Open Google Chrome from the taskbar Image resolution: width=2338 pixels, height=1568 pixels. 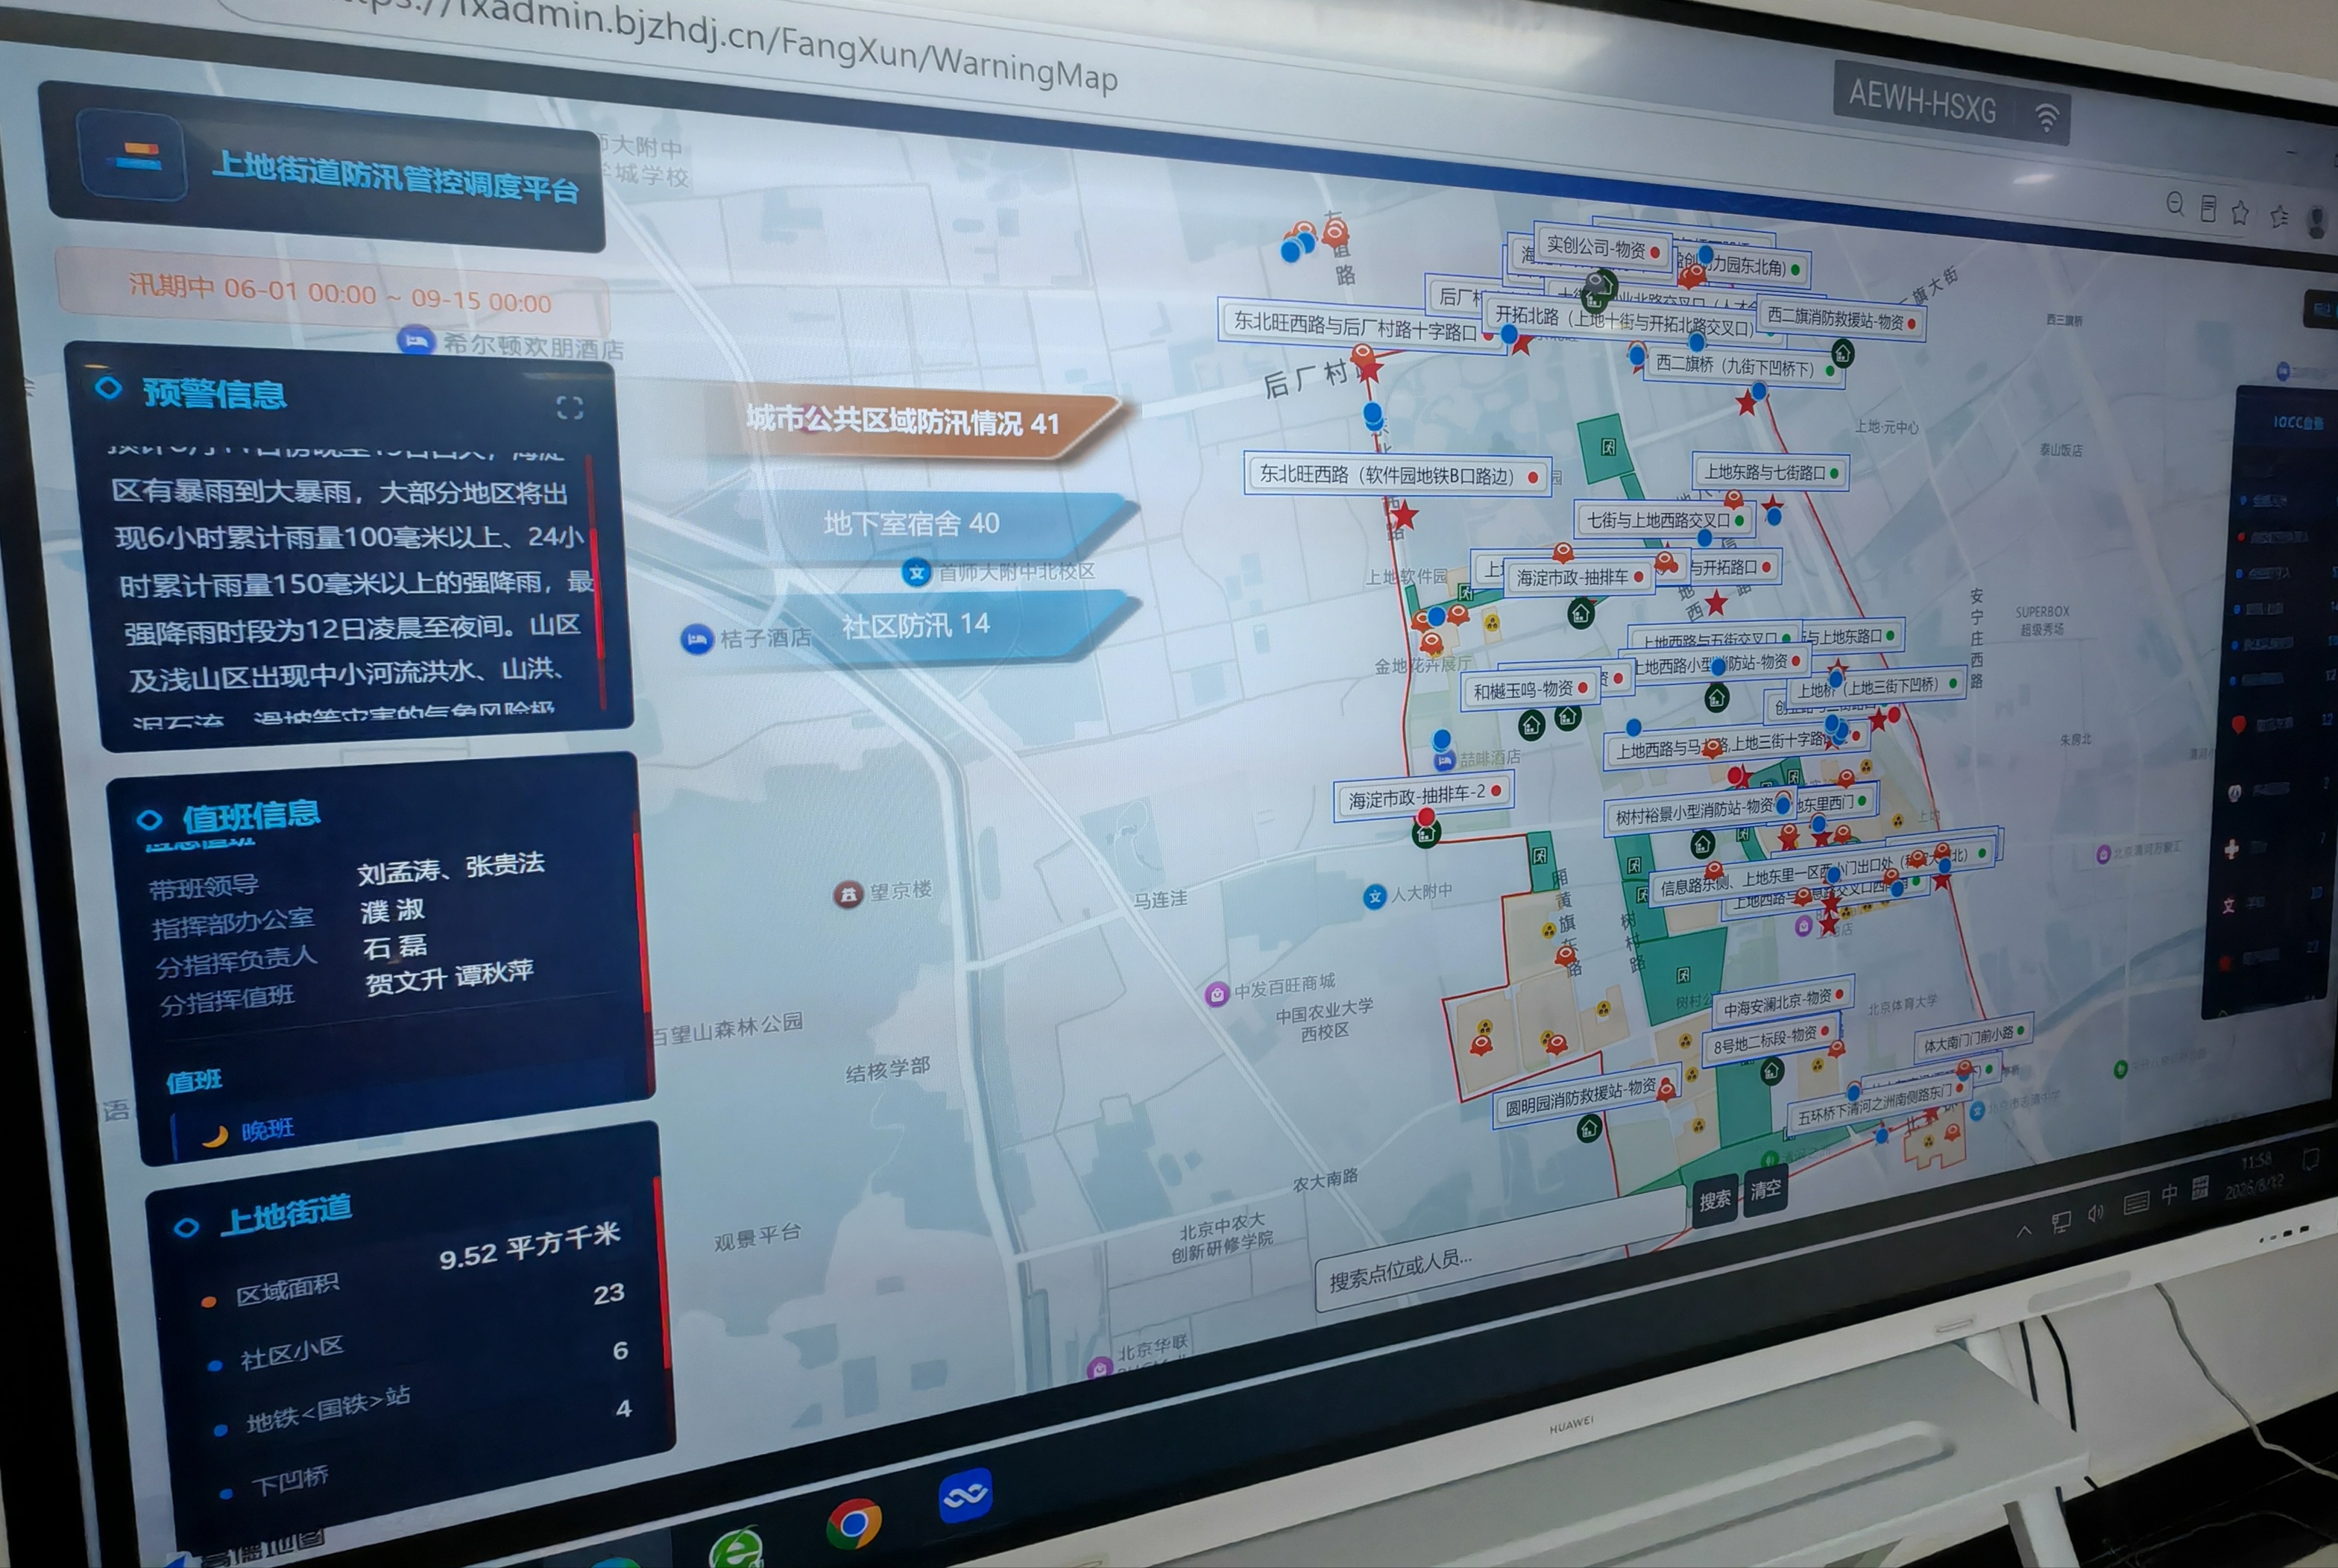pyautogui.click(x=854, y=1523)
